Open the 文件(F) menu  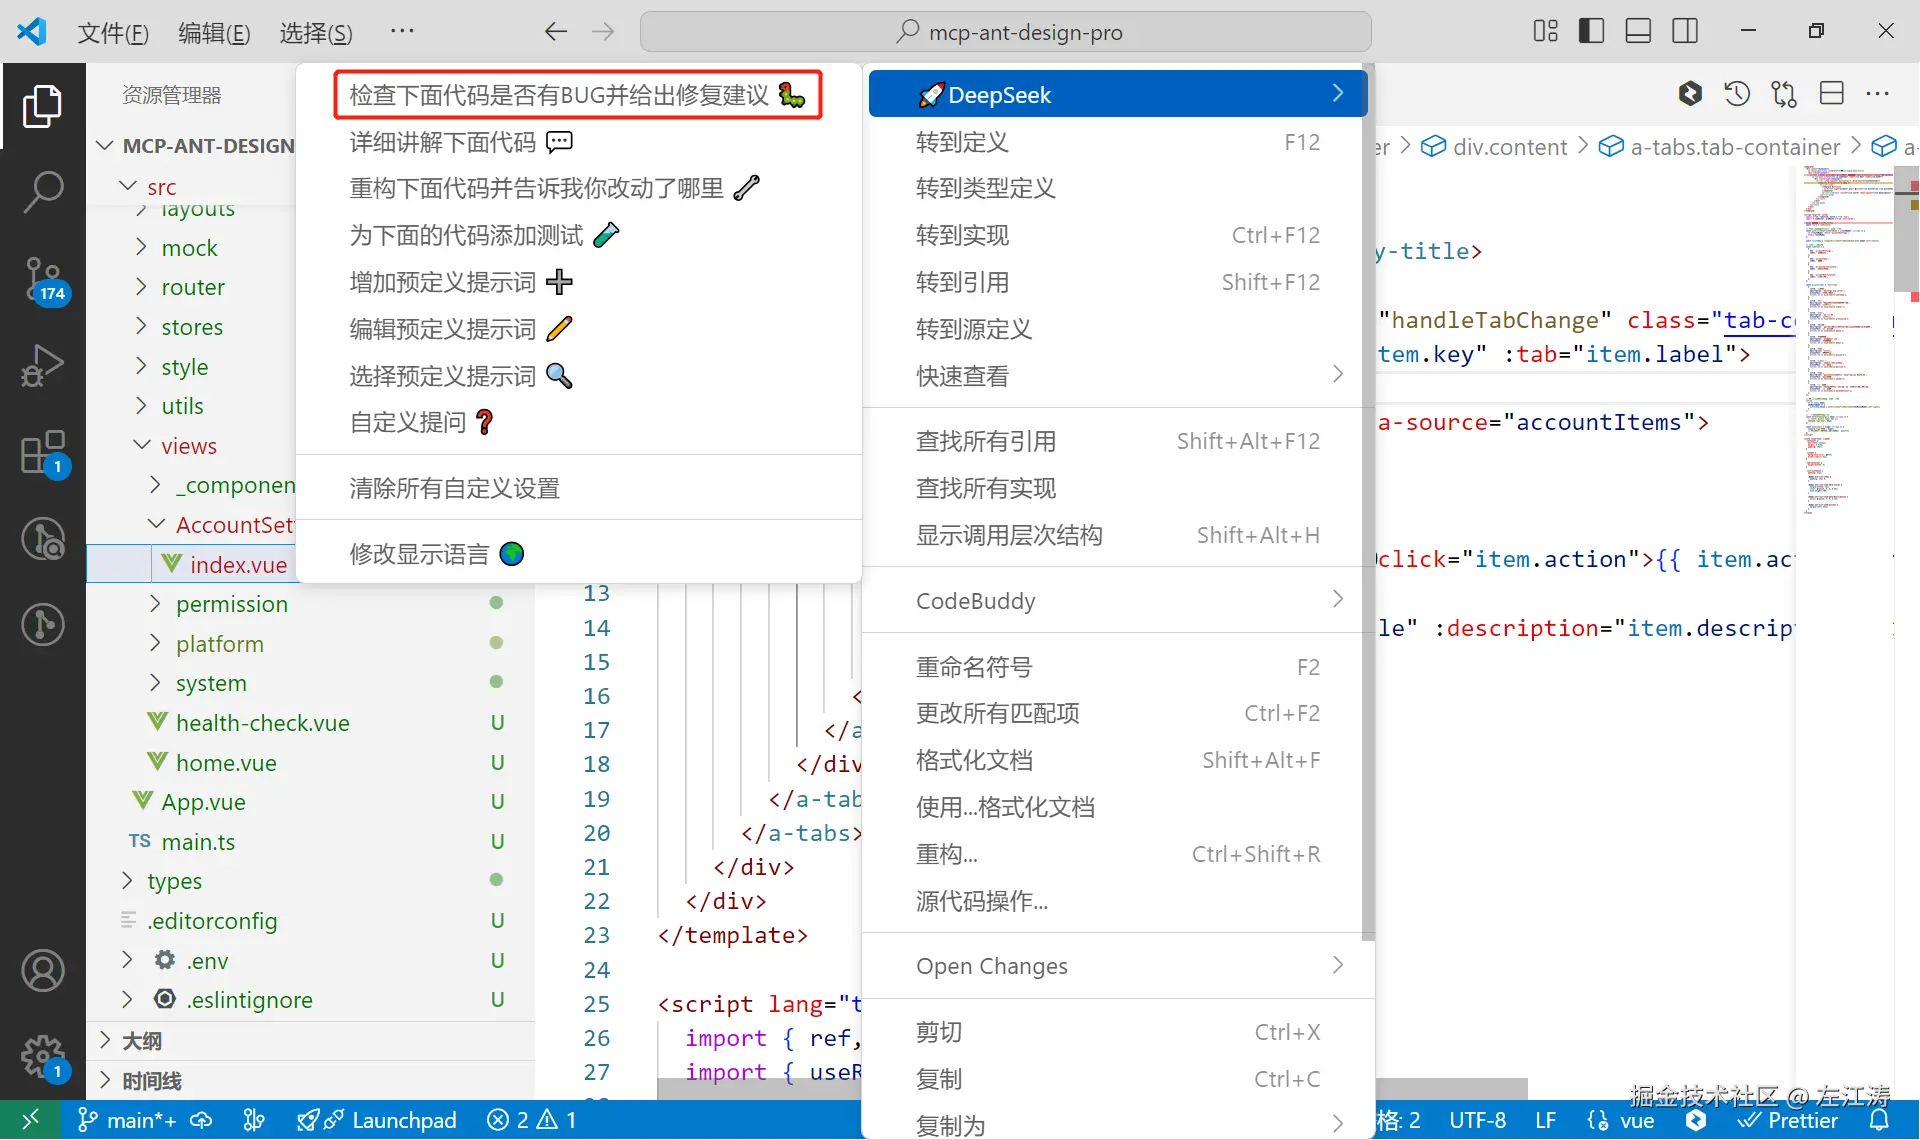point(112,32)
